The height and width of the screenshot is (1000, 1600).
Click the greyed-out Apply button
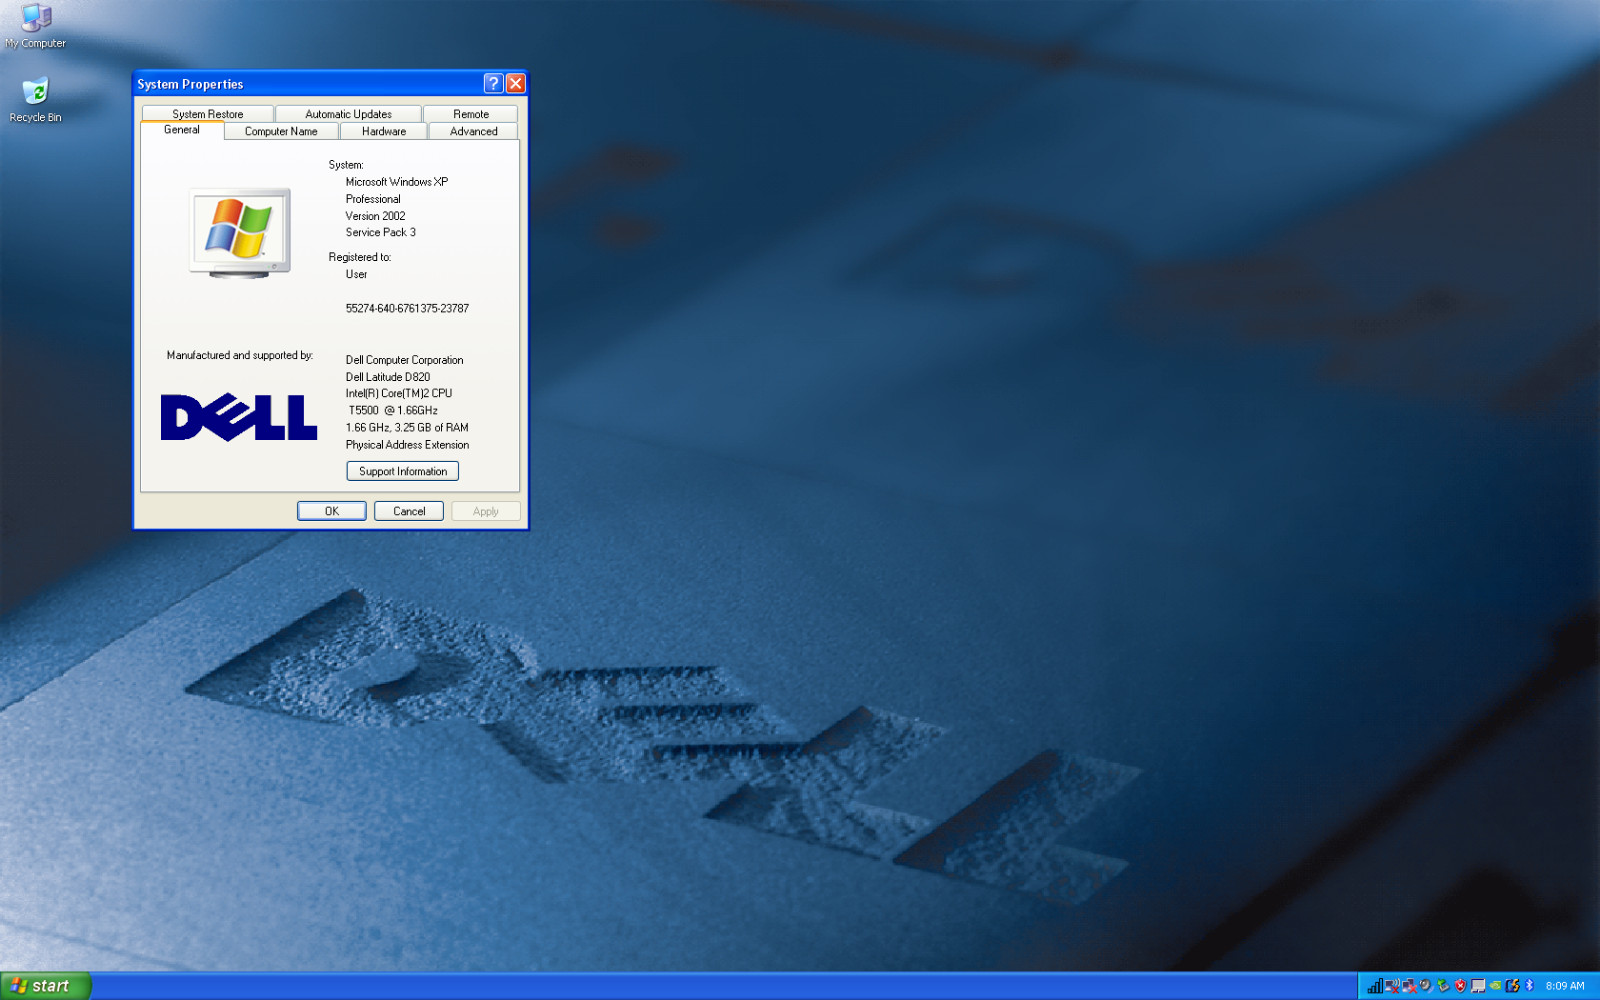click(x=486, y=511)
